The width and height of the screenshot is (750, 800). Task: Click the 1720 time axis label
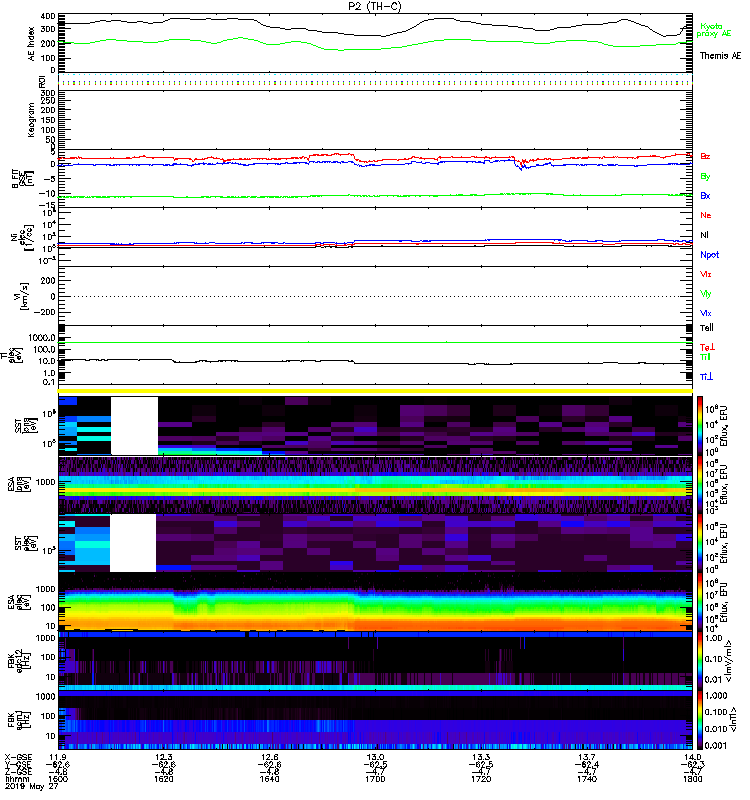(x=481, y=779)
